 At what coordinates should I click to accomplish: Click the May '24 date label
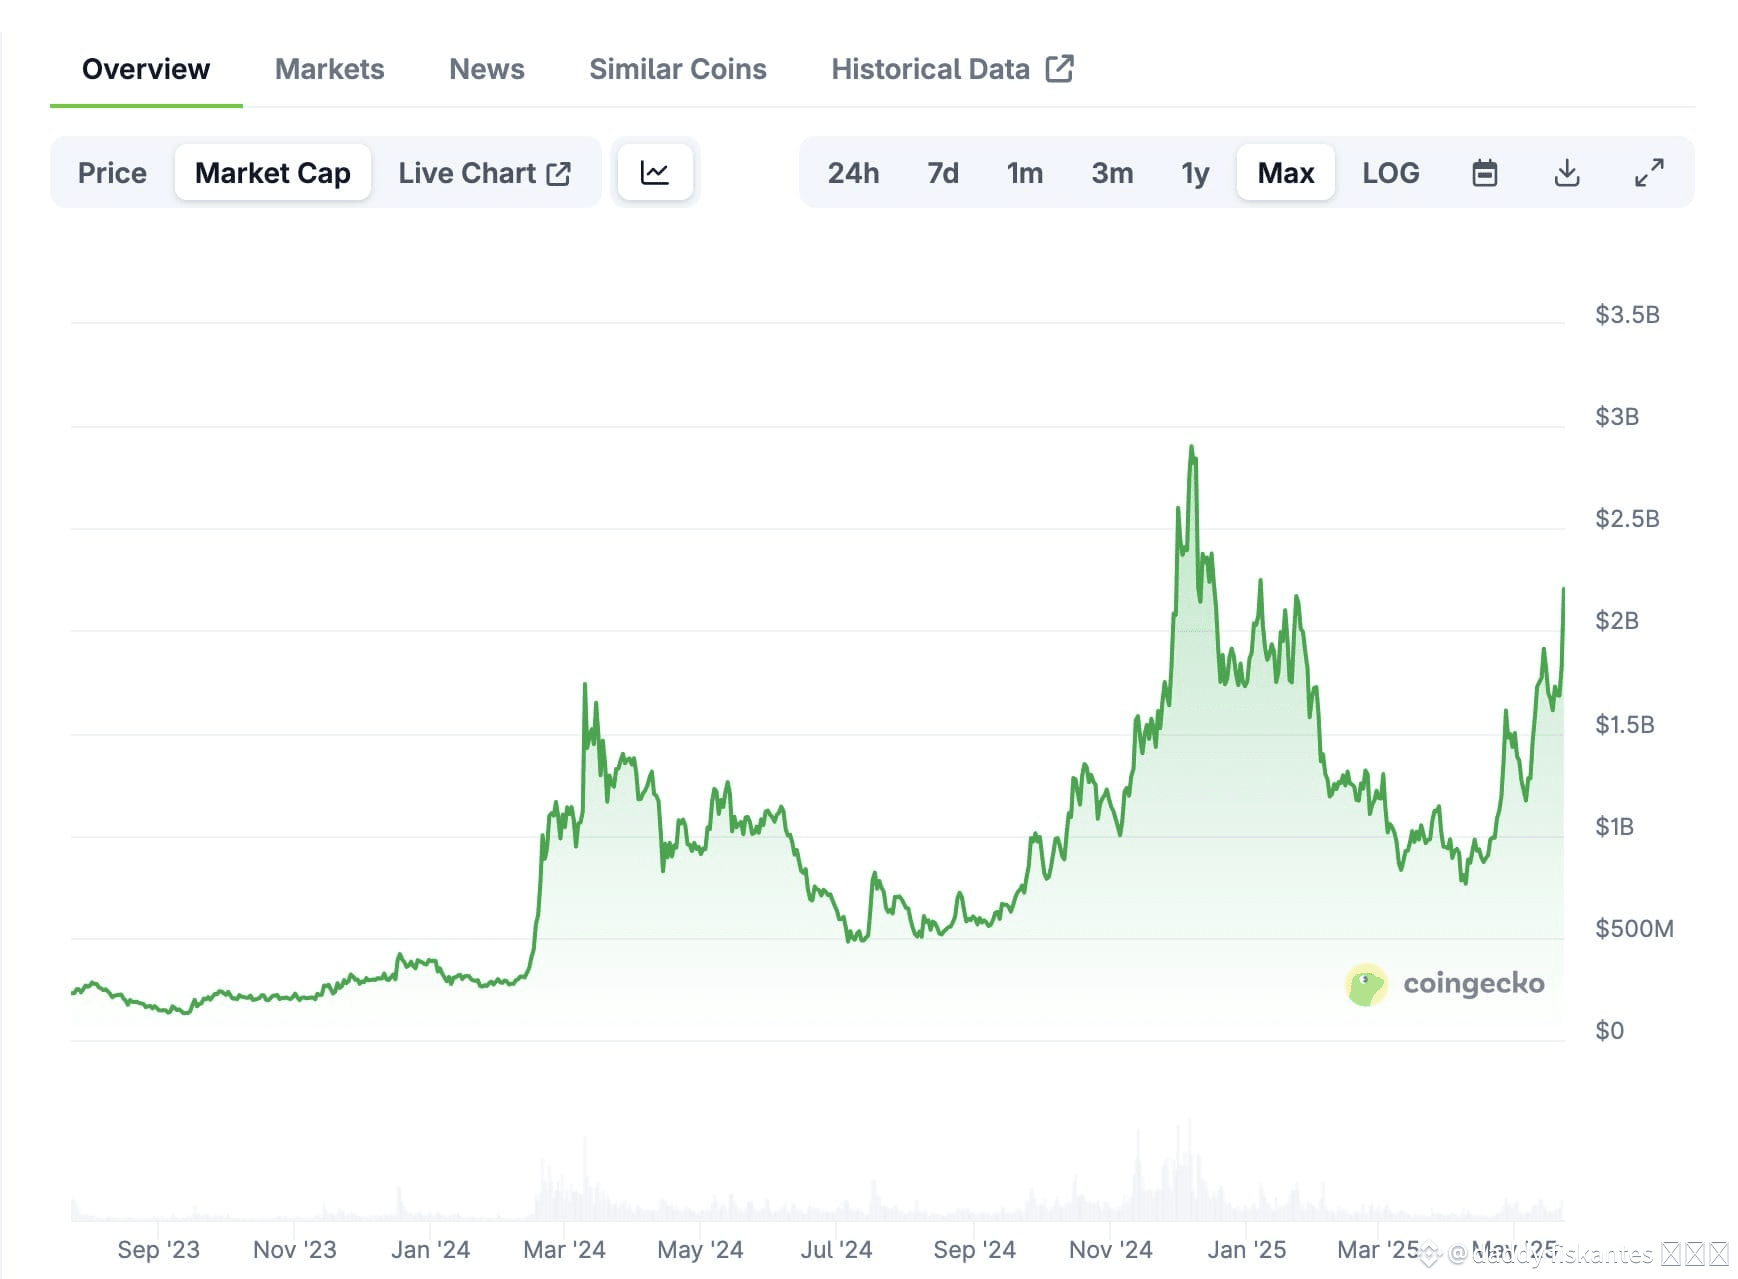(700, 1250)
